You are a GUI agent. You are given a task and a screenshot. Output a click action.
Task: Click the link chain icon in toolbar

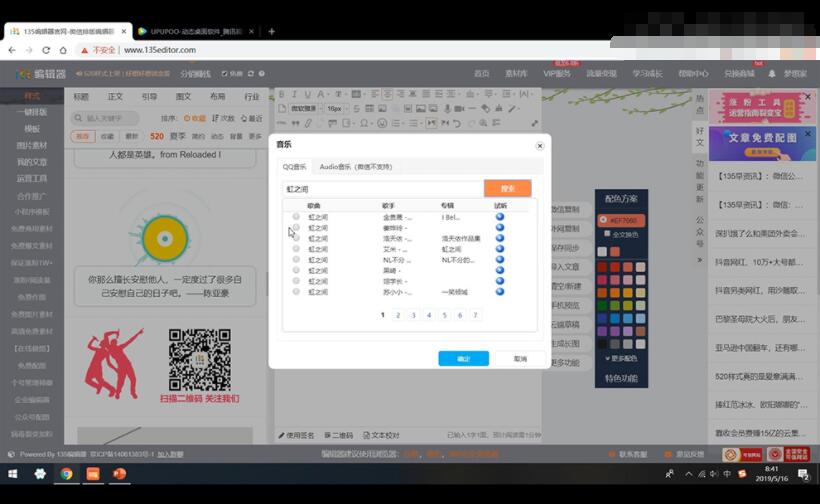tap(308, 123)
